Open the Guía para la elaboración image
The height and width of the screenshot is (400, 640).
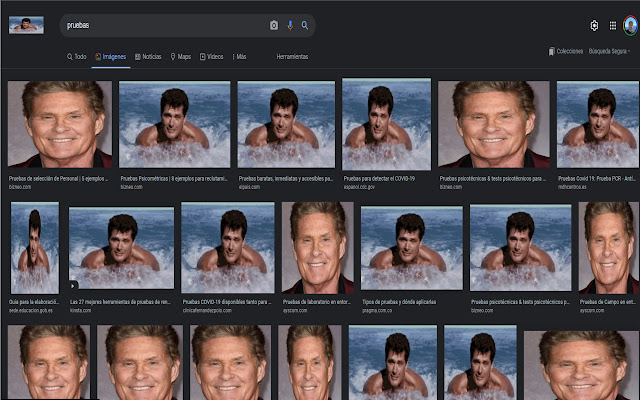35,248
